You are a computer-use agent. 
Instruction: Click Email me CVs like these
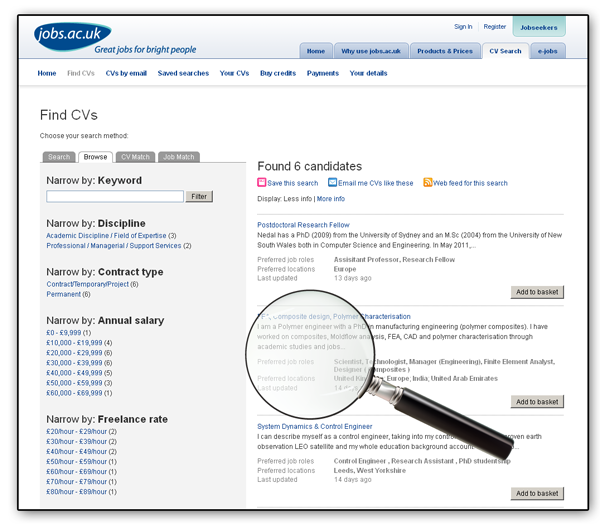pos(375,183)
